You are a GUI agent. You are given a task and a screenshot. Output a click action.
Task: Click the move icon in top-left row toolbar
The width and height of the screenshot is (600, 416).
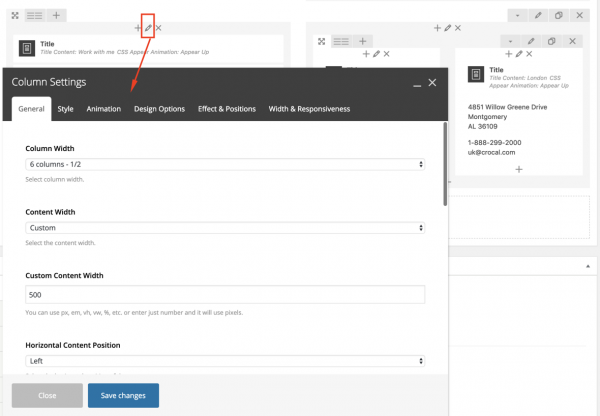click(x=13, y=15)
